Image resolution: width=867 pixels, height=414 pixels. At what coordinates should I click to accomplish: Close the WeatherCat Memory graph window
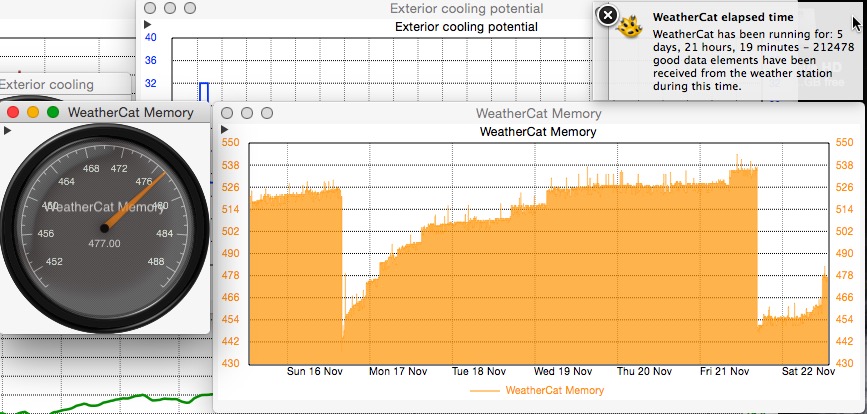[227, 113]
